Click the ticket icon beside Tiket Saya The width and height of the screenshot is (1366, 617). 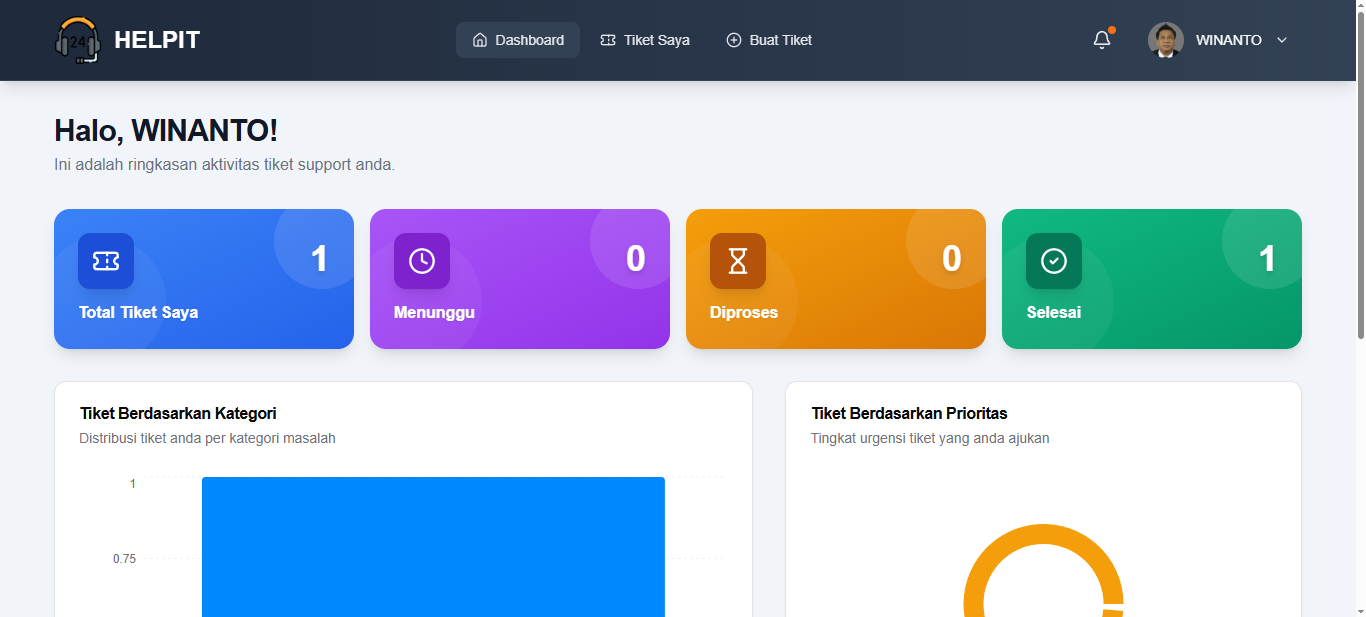[x=608, y=40]
